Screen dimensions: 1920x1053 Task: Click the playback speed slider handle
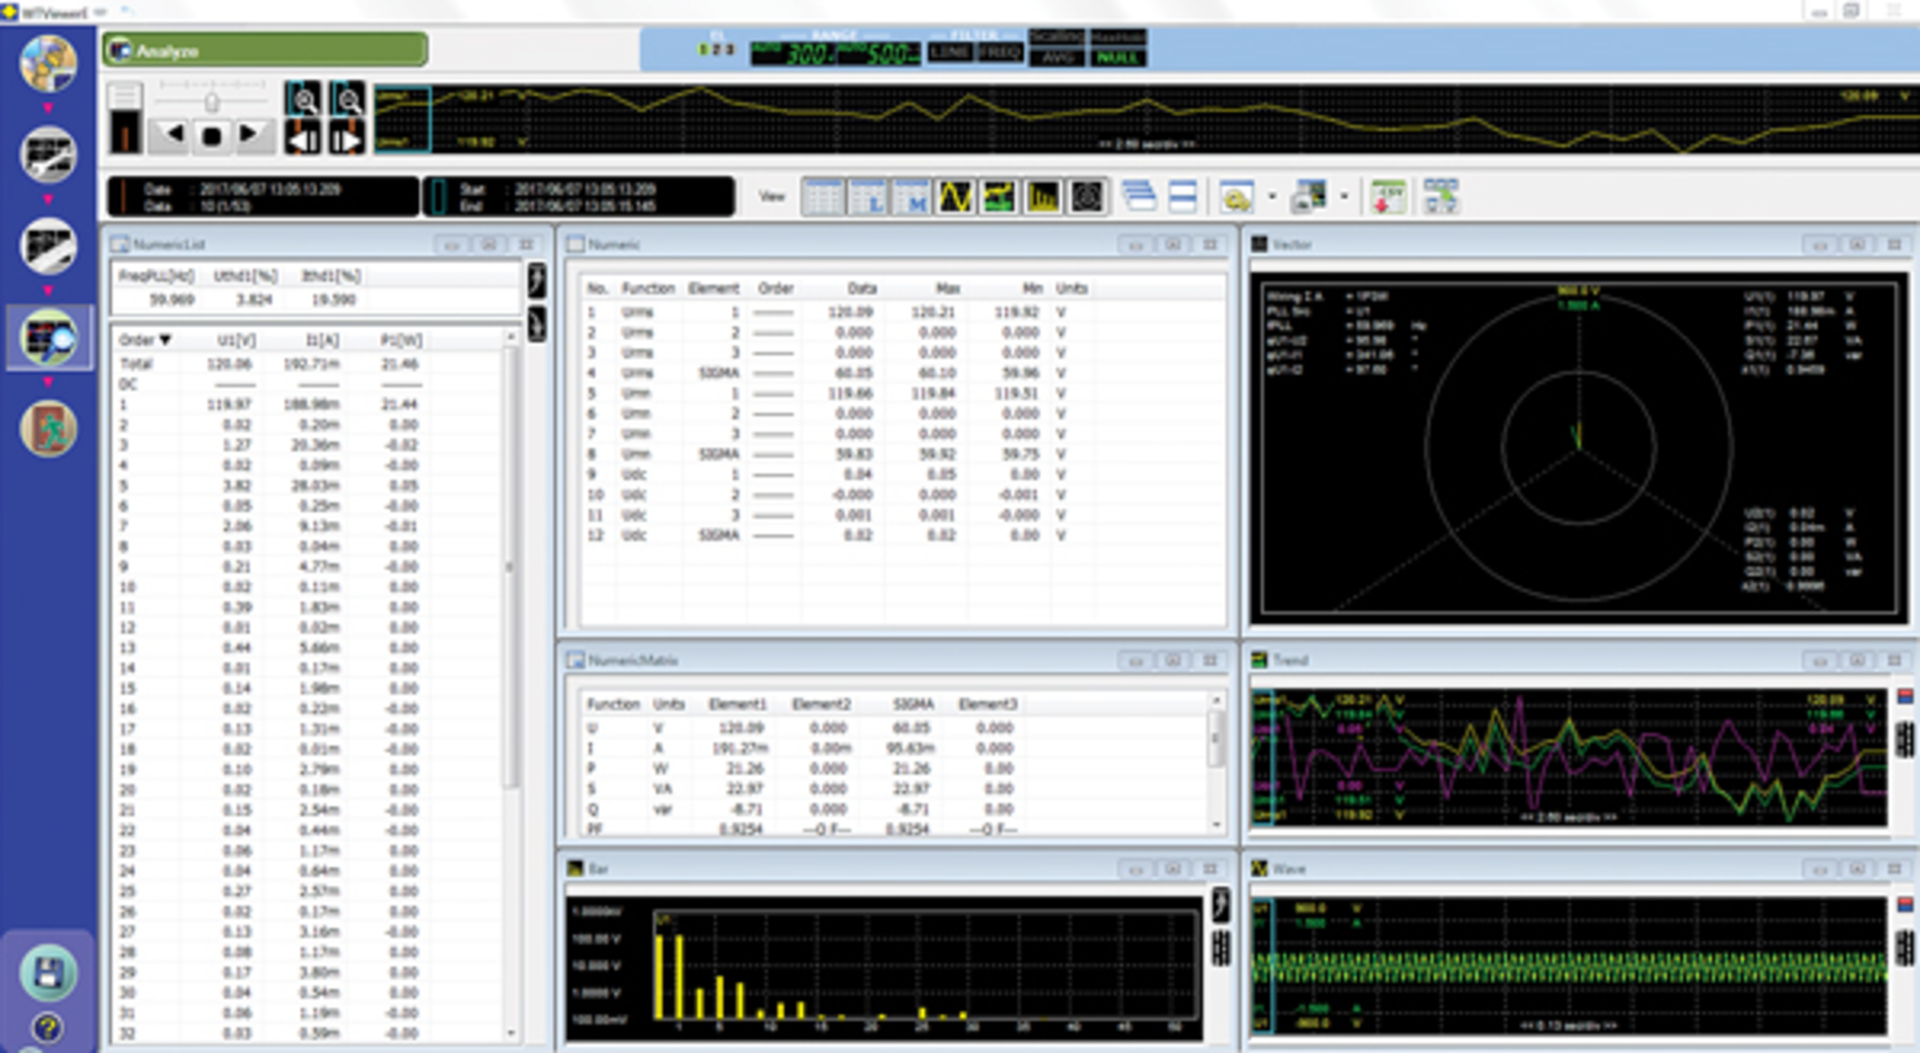coord(211,102)
